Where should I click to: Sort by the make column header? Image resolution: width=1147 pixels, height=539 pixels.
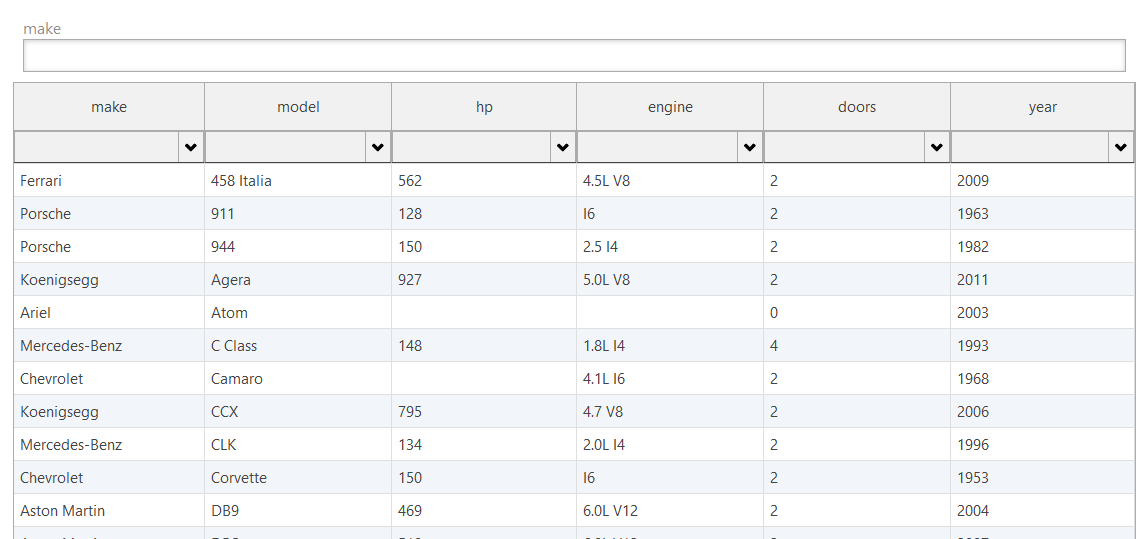tap(109, 107)
